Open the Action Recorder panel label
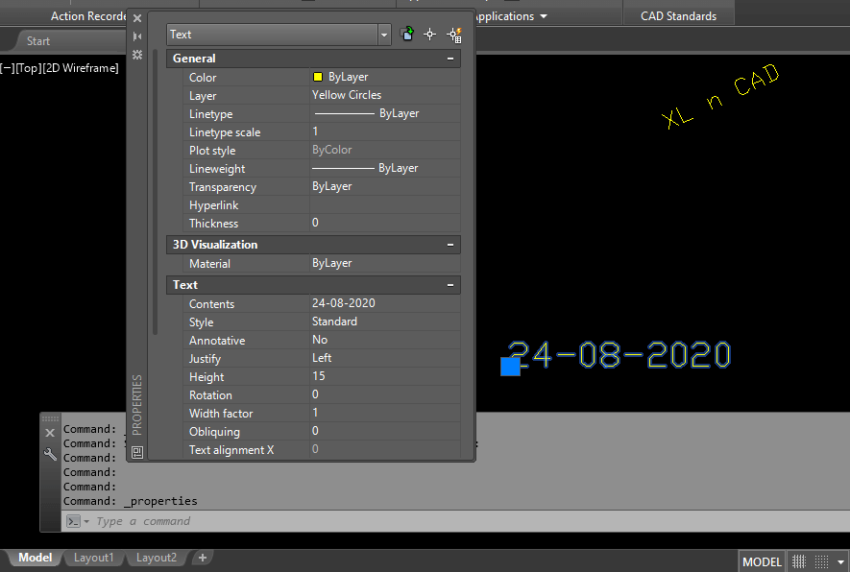This screenshot has width=850, height=572. click(x=88, y=16)
